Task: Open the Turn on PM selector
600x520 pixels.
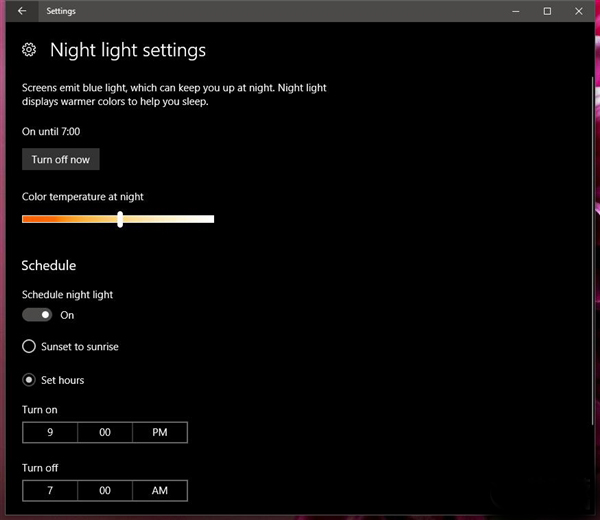Action: [x=160, y=432]
